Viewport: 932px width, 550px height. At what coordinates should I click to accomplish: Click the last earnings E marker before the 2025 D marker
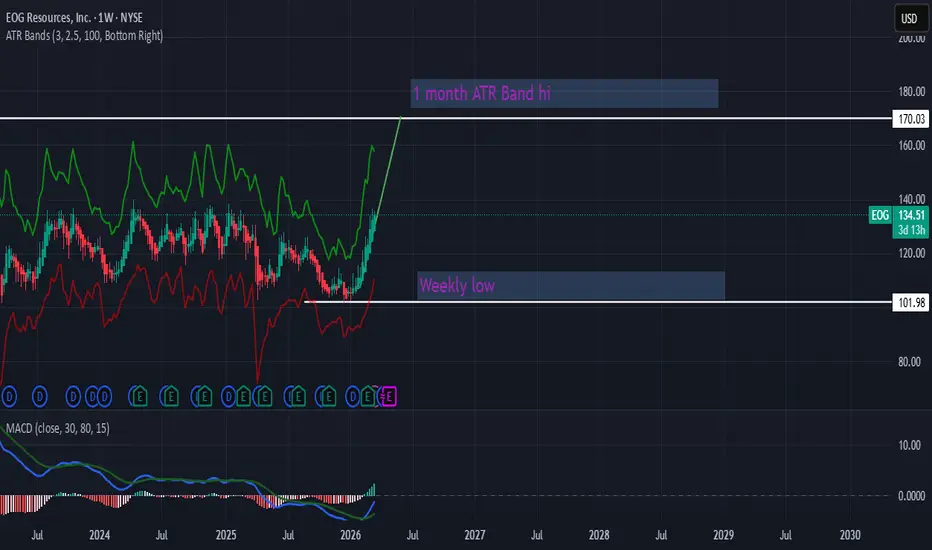tap(203, 397)
